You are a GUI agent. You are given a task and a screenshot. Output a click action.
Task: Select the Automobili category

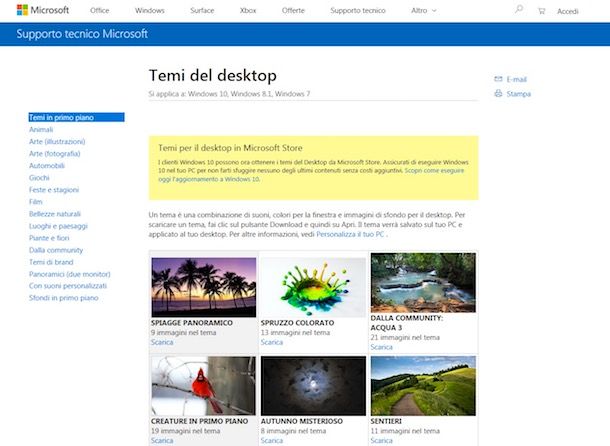pyautogui.click(x=47, y=166)
